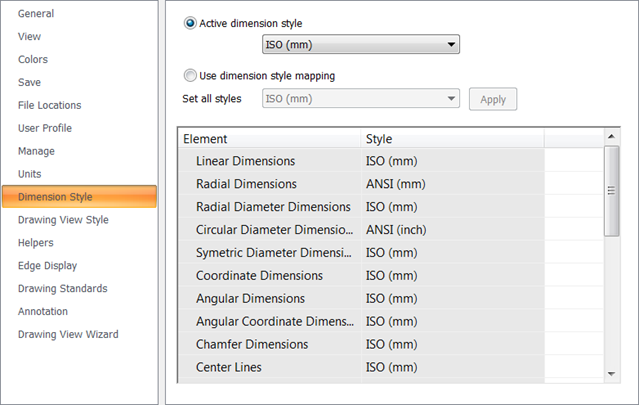Go to File Locations settings
The height and width of the screenshot is (405, 639).
(49, 105)
